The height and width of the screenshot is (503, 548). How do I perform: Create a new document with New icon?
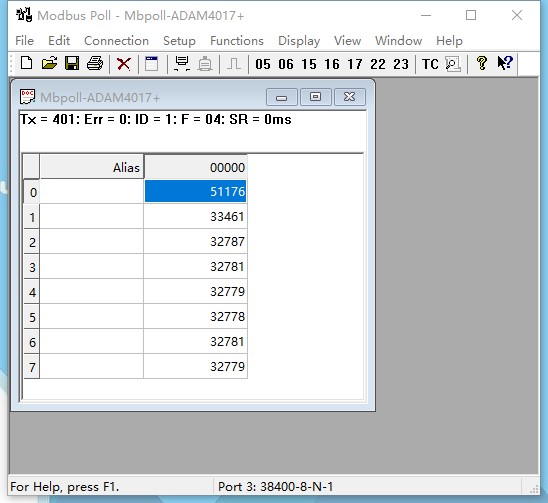pyautogui.click(x=27, y=64)
